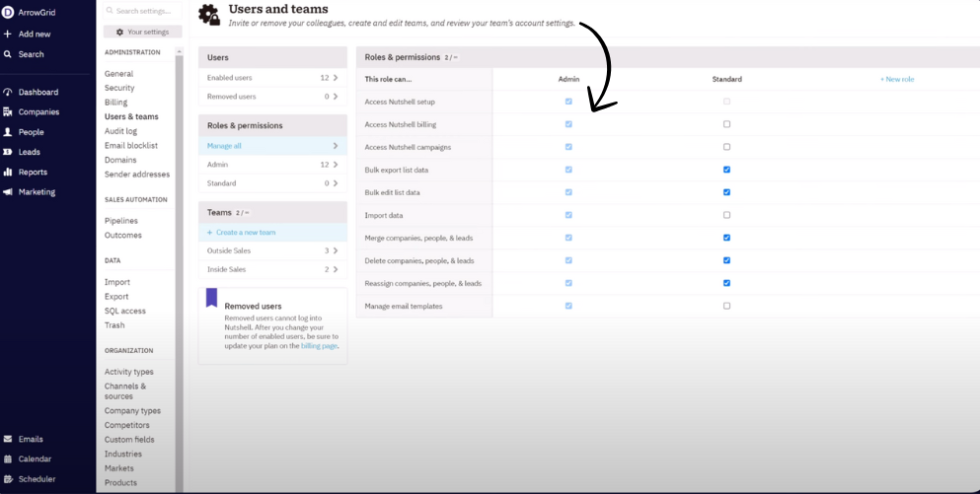Open General administration settings

(x=119, y=74)
